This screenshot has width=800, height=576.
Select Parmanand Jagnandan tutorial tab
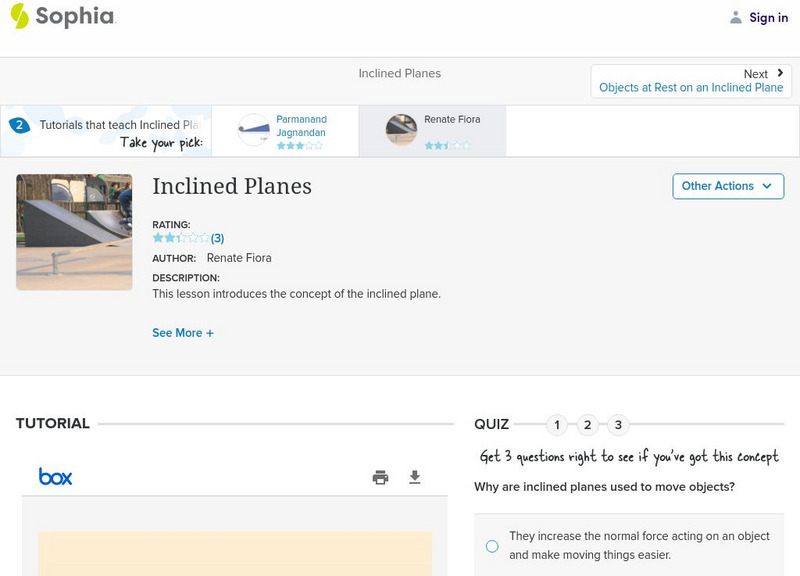[301, 126]
